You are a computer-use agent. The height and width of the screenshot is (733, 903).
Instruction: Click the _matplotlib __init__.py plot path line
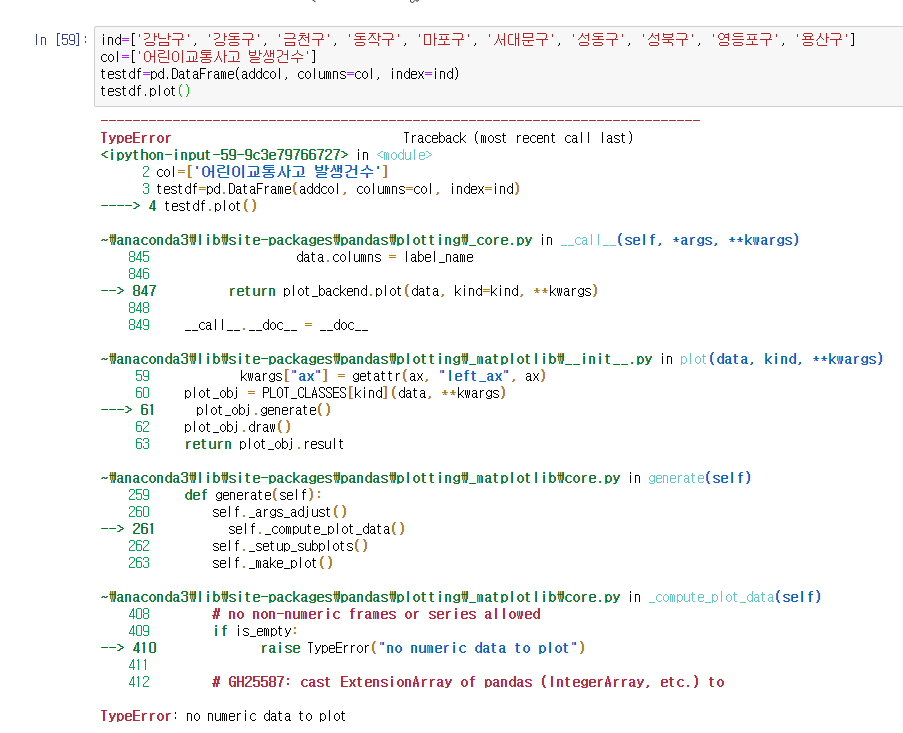492,359
